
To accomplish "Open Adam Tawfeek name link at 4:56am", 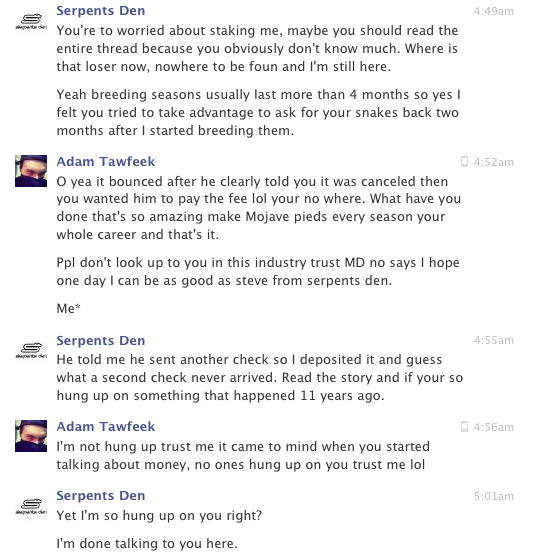I will [x=106, y=426].
